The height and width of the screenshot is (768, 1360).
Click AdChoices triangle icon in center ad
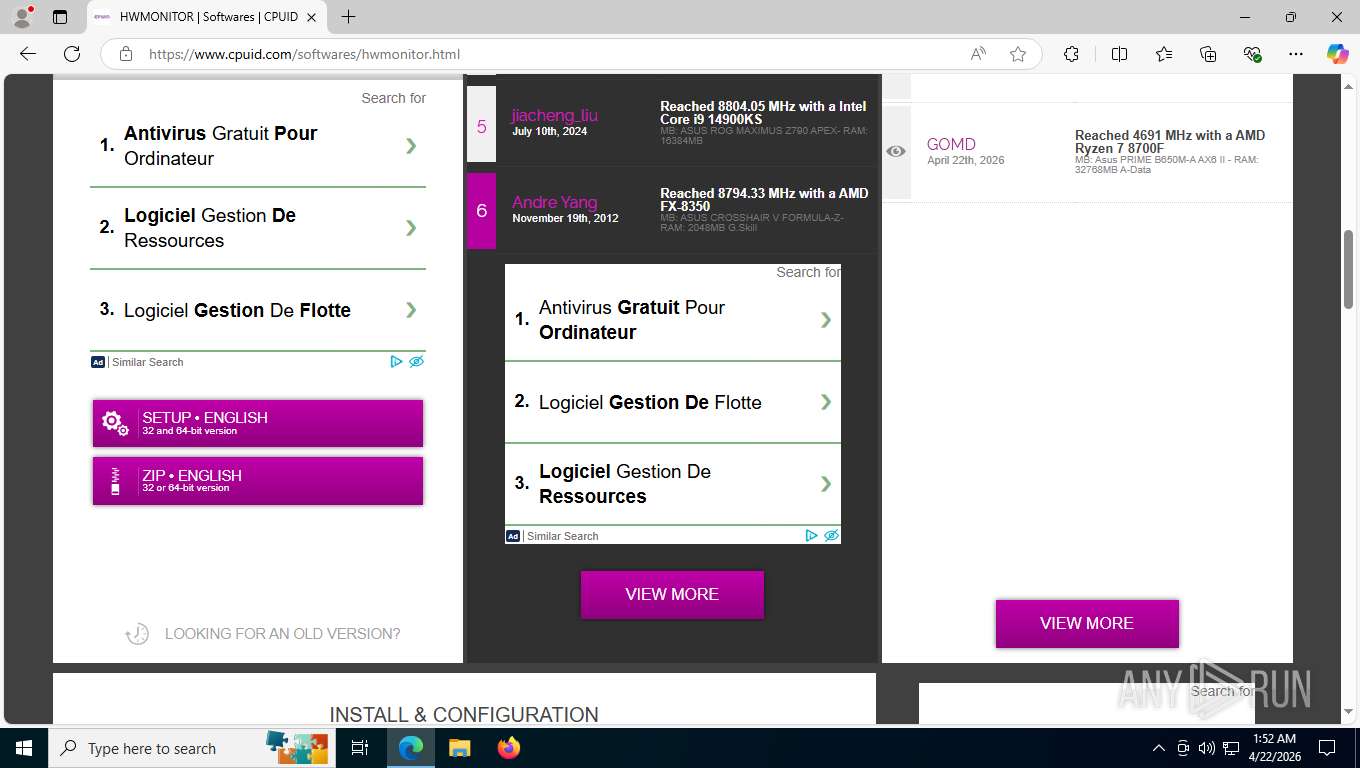[811, 536]
